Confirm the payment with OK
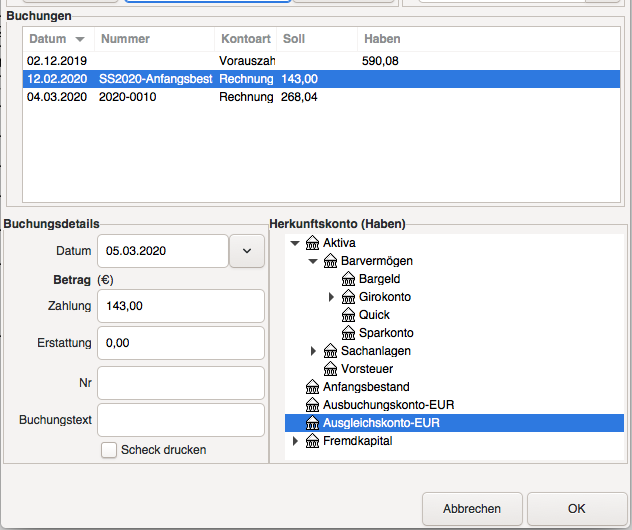This screenshot has height=530, width=632. (577, 509)
